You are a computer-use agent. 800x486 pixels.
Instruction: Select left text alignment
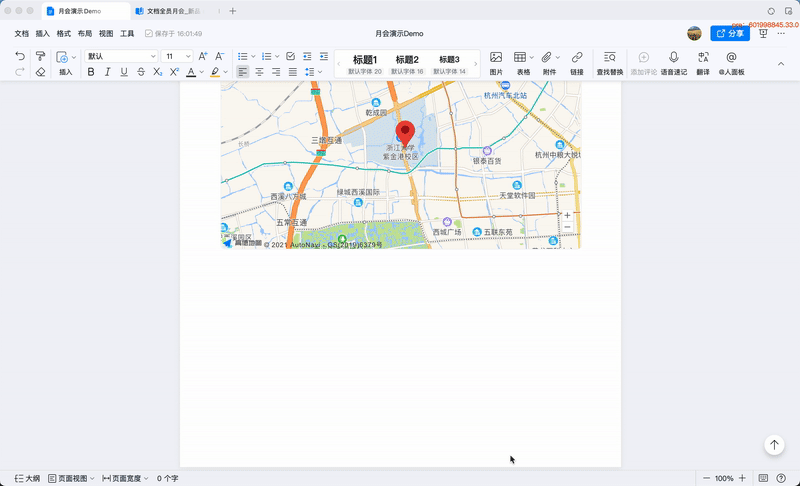pos(243,72)
